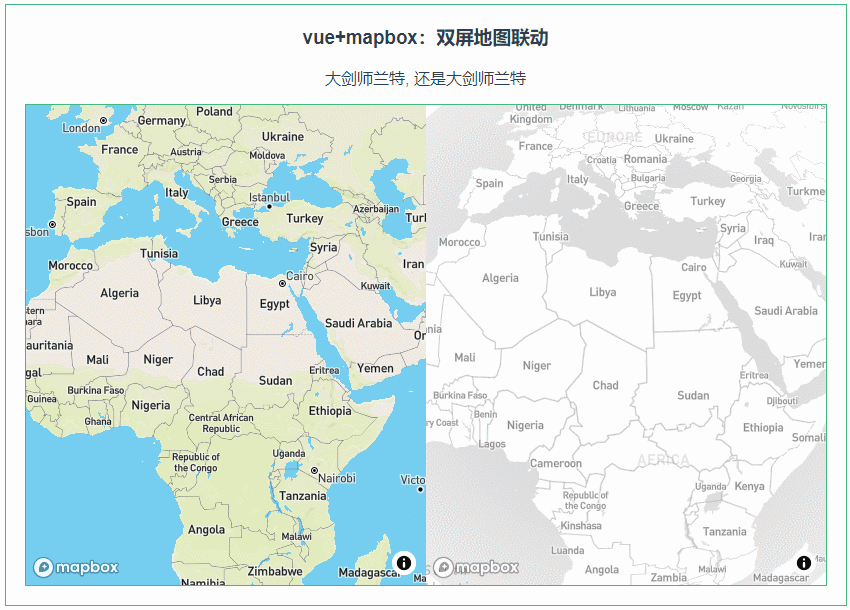Click the 'Ghana' map label
The width and height of the screenshot is (850, 610).
tap(98, 421)
